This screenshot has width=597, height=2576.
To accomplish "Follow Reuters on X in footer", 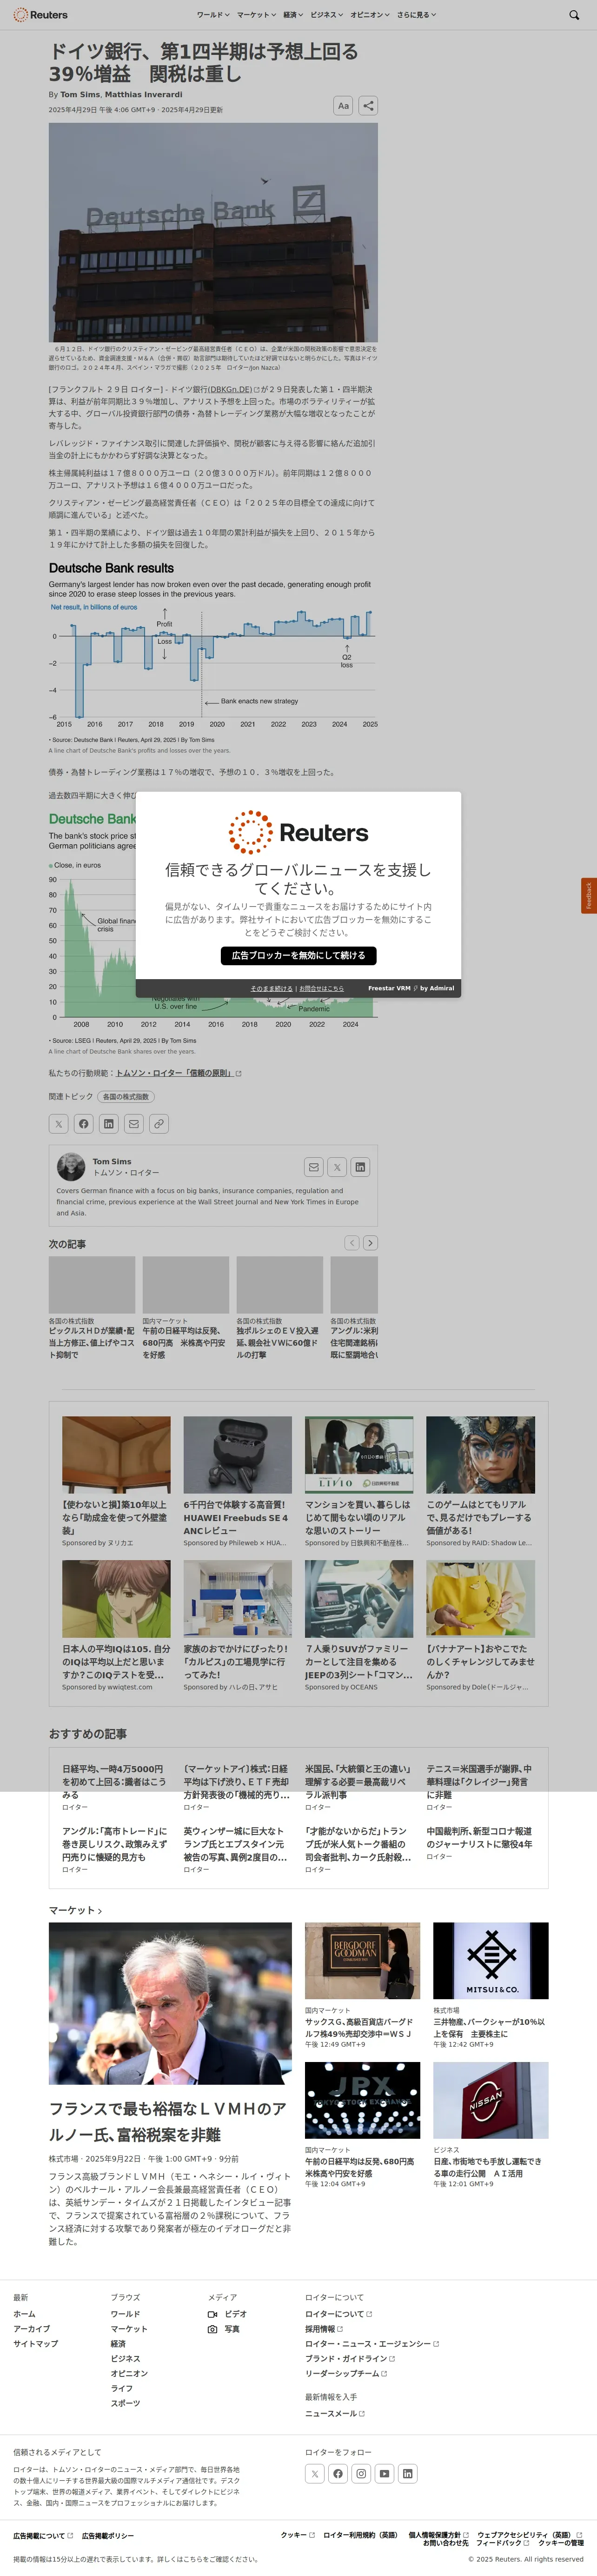I will tap(315, 2474).
